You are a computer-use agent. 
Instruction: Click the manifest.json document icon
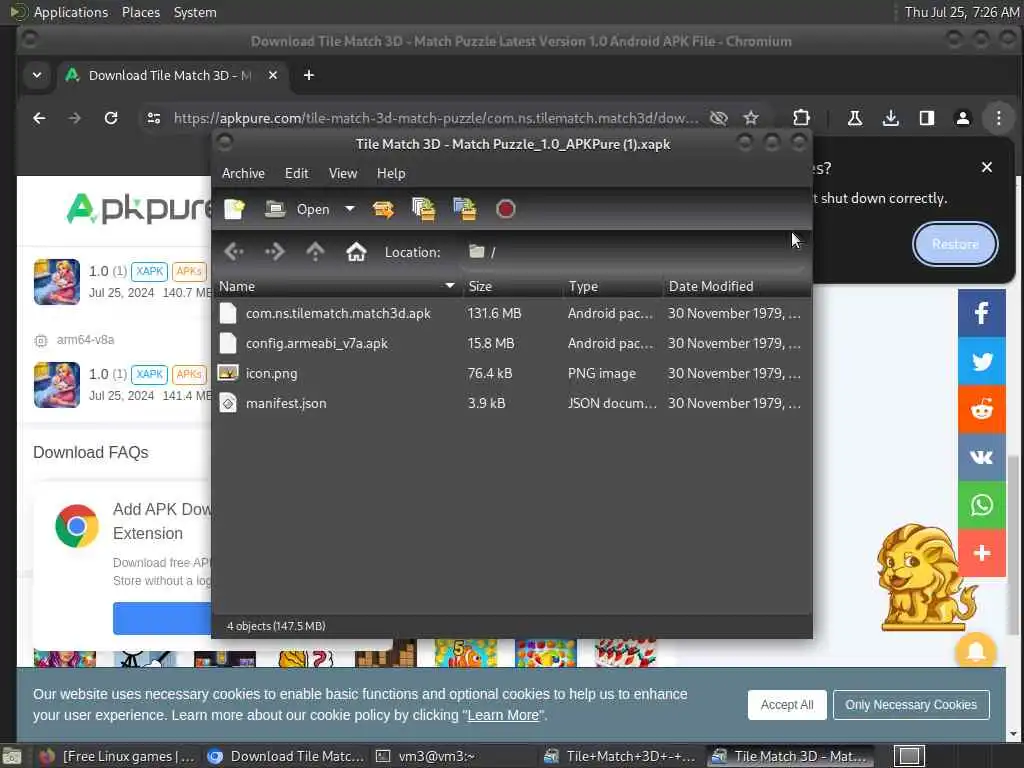click(x=228, y=403)
